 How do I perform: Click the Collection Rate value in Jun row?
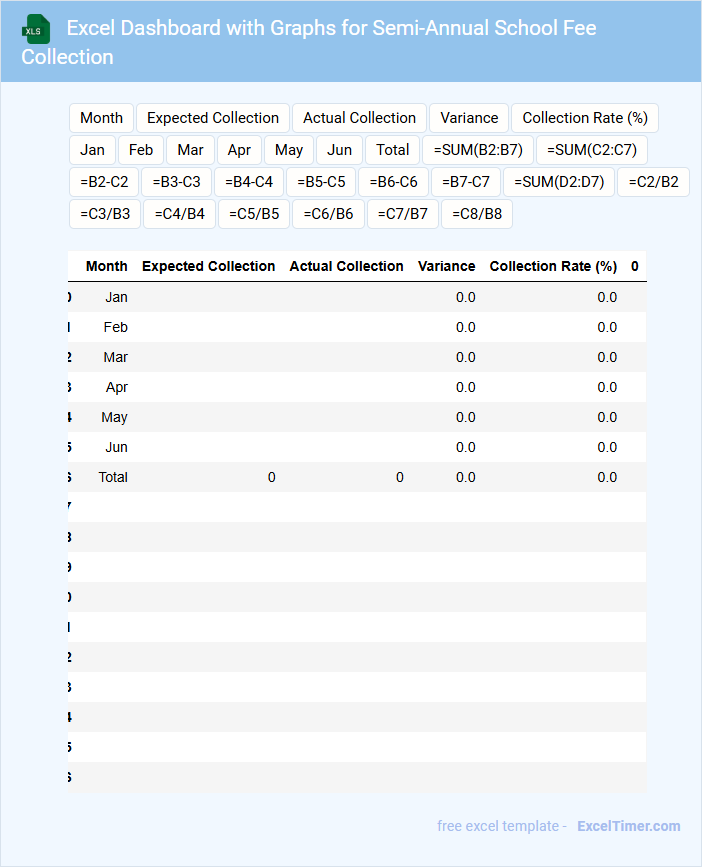tap(607, 447)
